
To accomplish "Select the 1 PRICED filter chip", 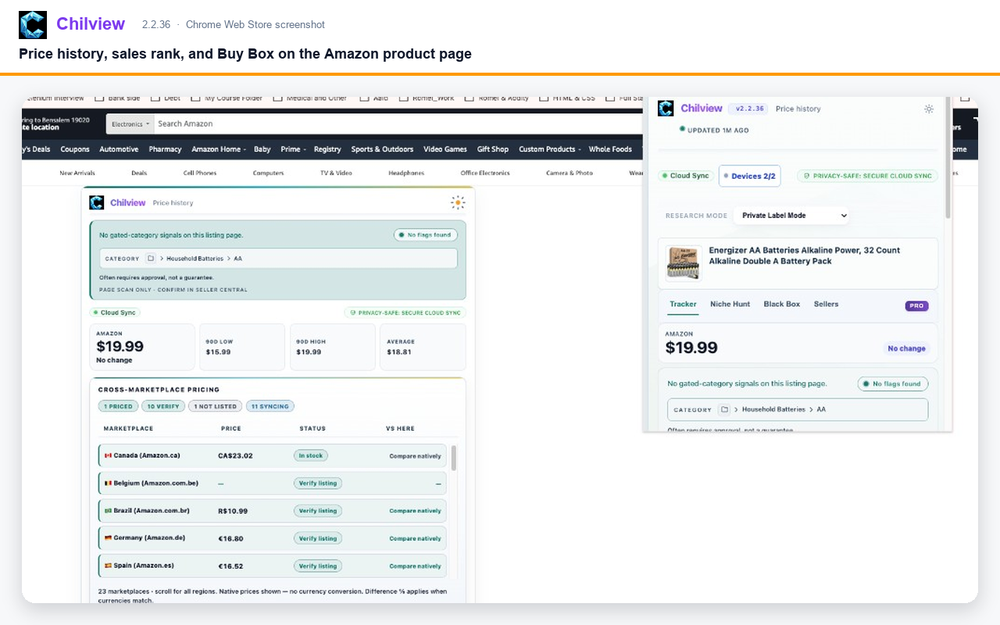I will tap(118, 406).
